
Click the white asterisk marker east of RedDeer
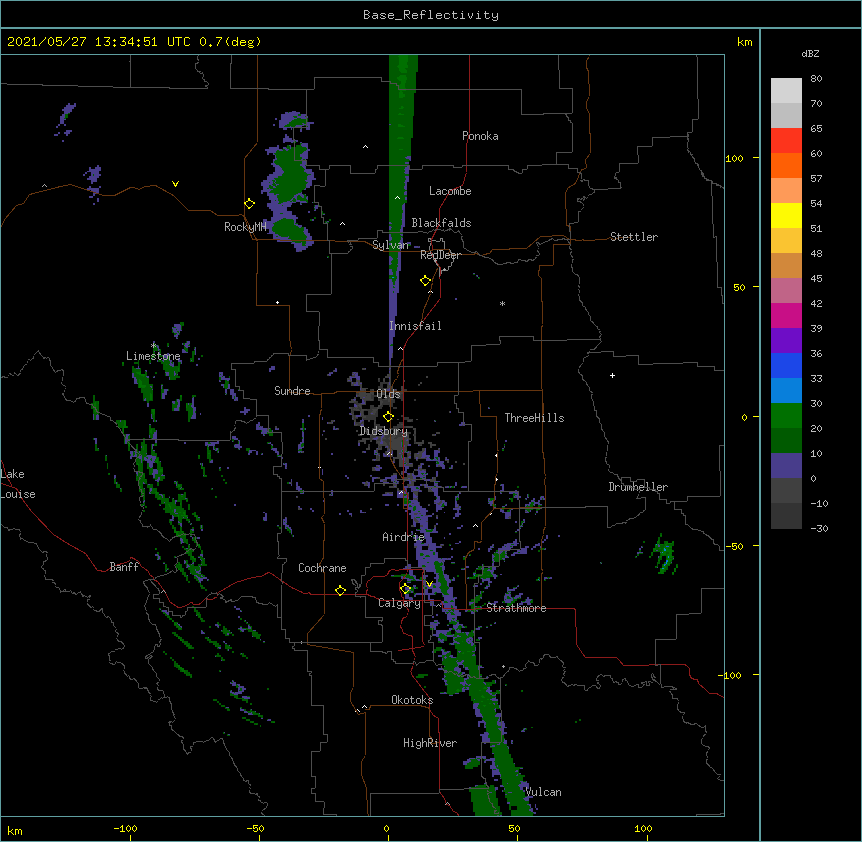502,304
